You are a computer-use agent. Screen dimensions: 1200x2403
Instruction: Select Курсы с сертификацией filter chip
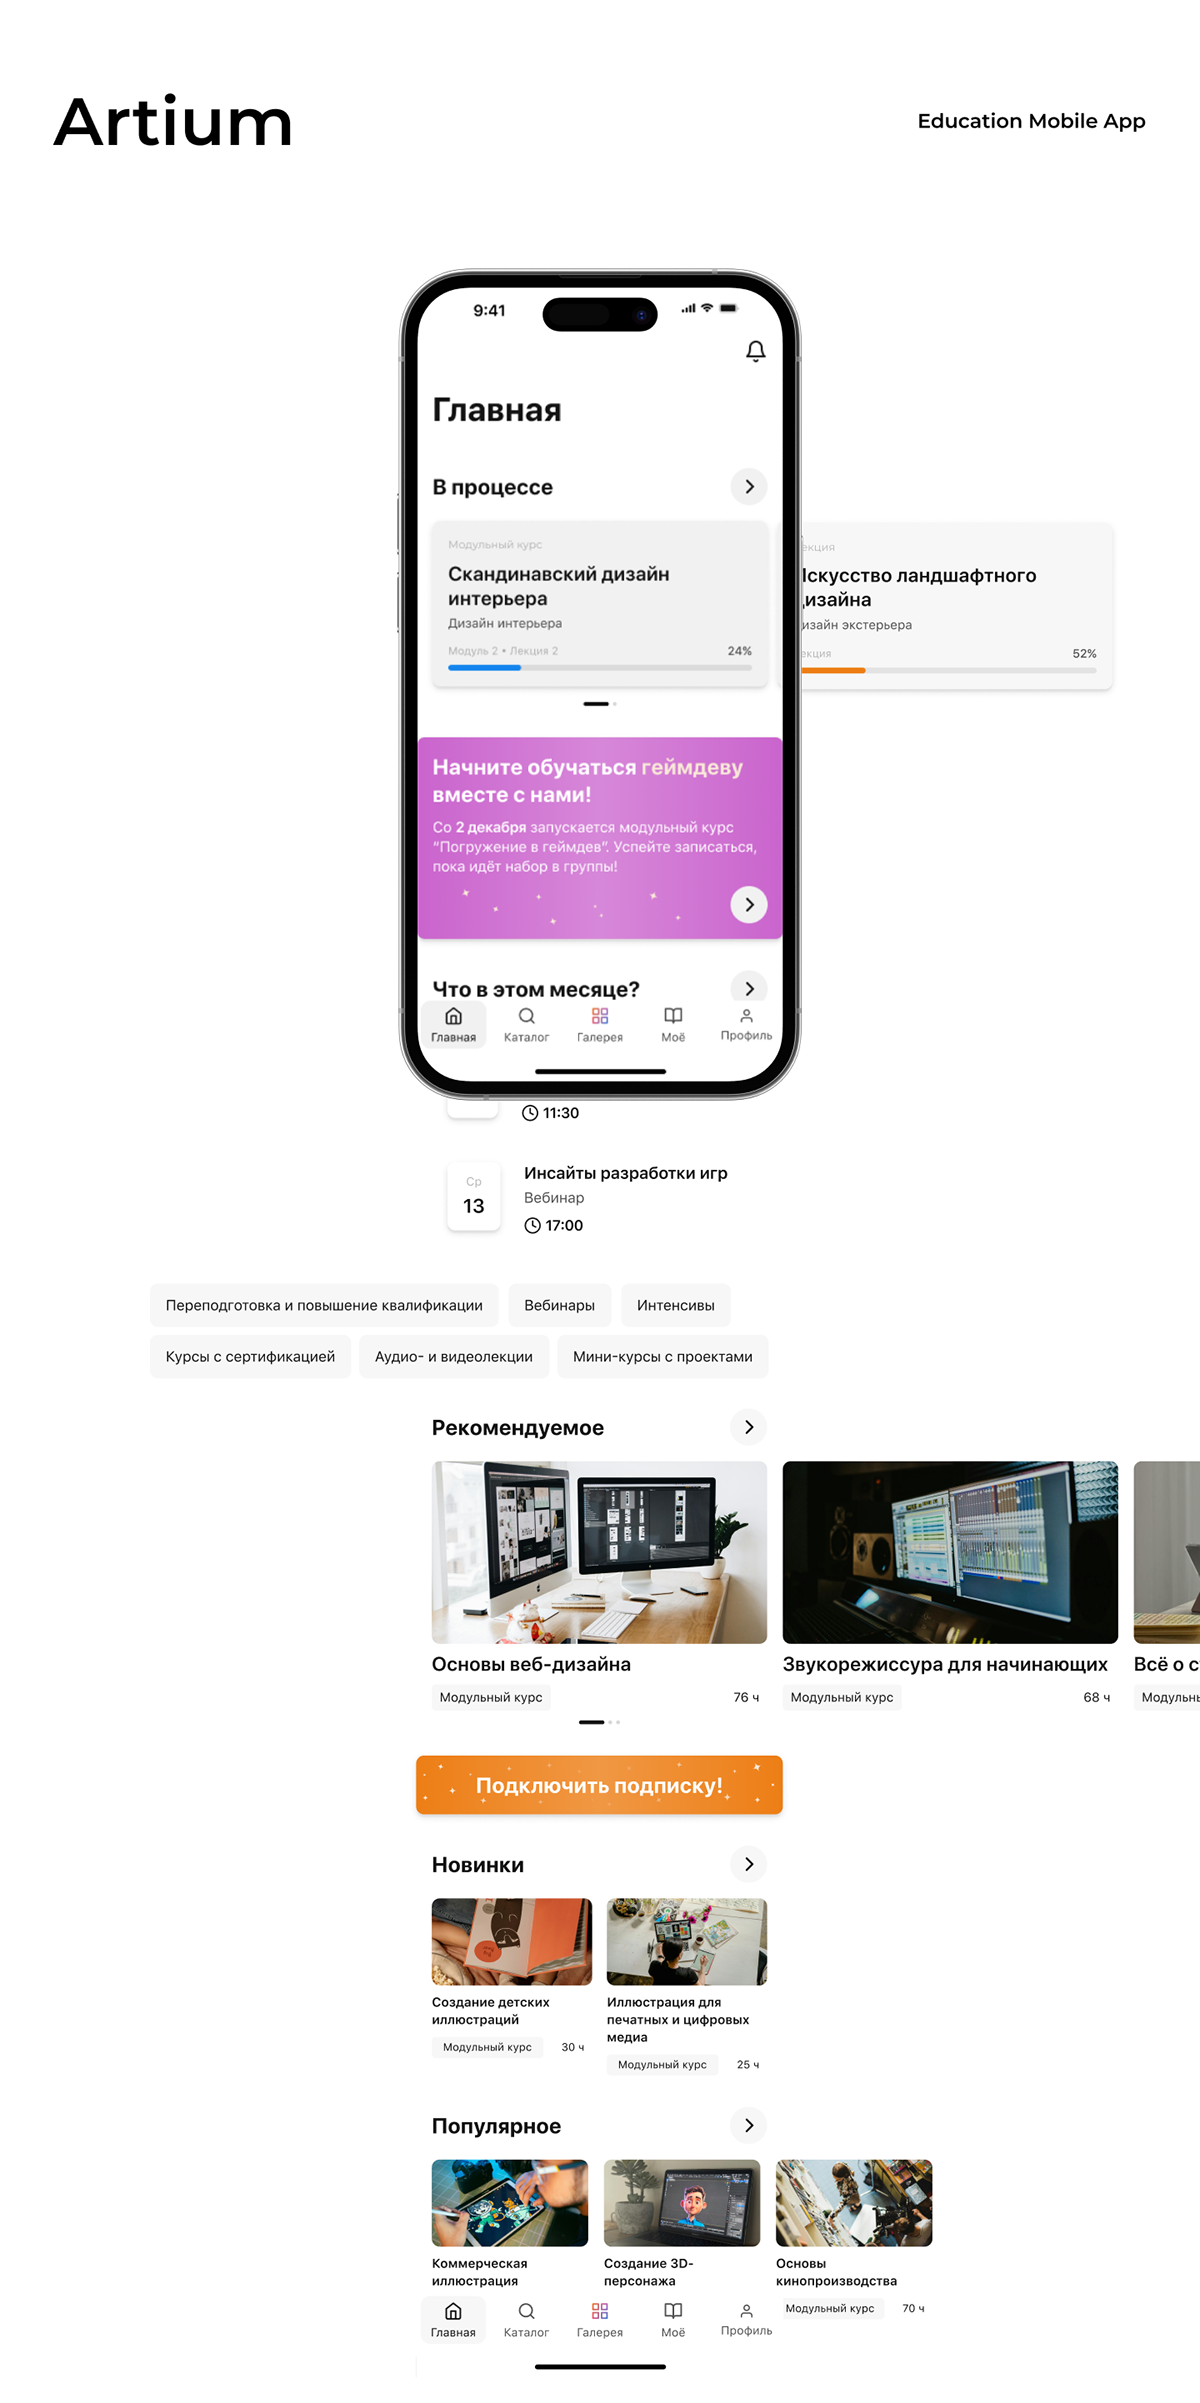[x=250, y=1356]
